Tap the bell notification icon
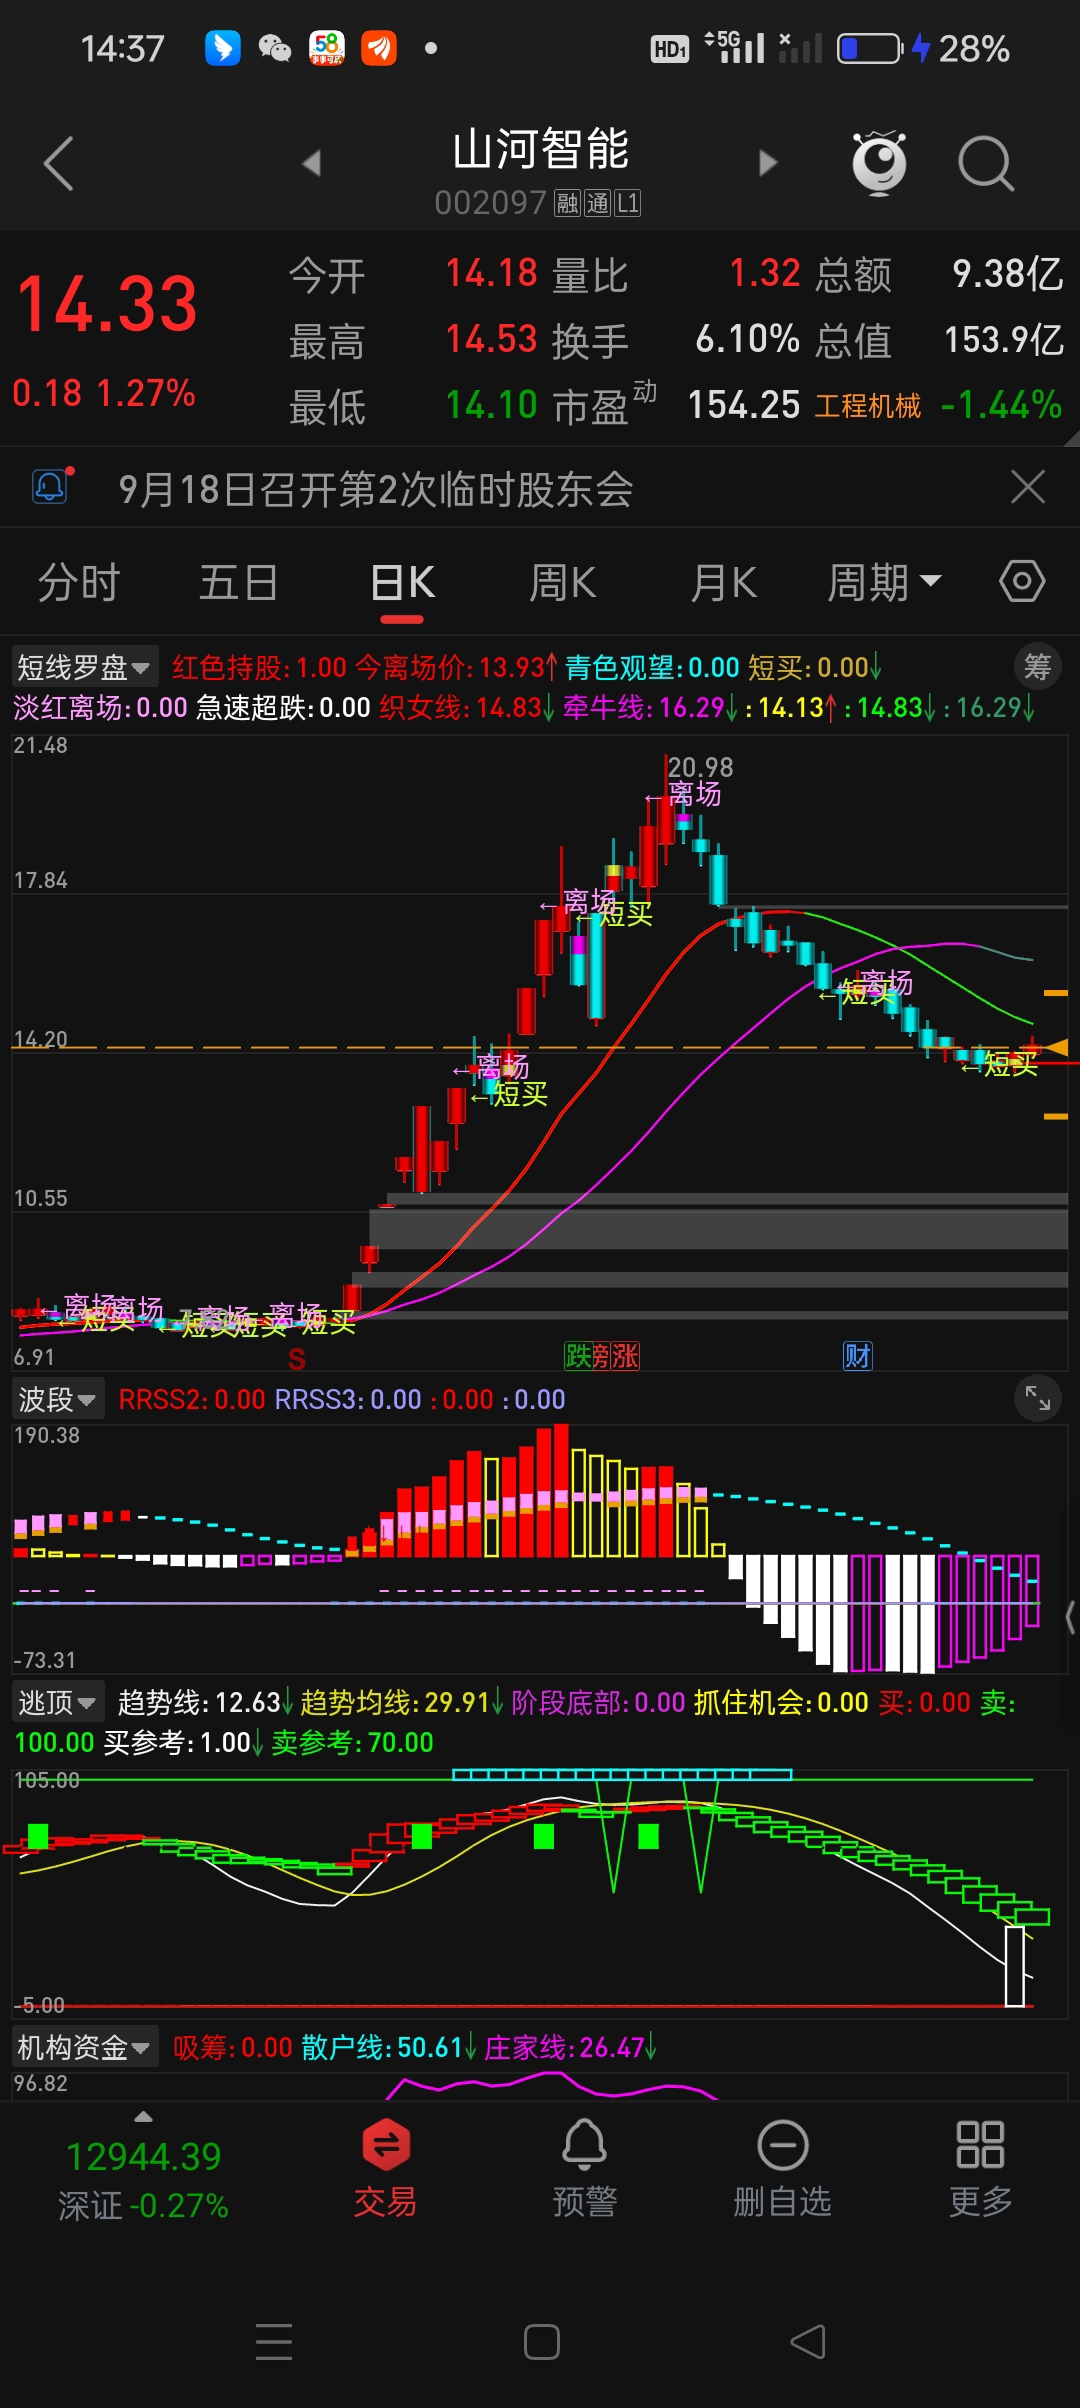Viewport: 1080px width, 2408px height. tap(52, 487)
